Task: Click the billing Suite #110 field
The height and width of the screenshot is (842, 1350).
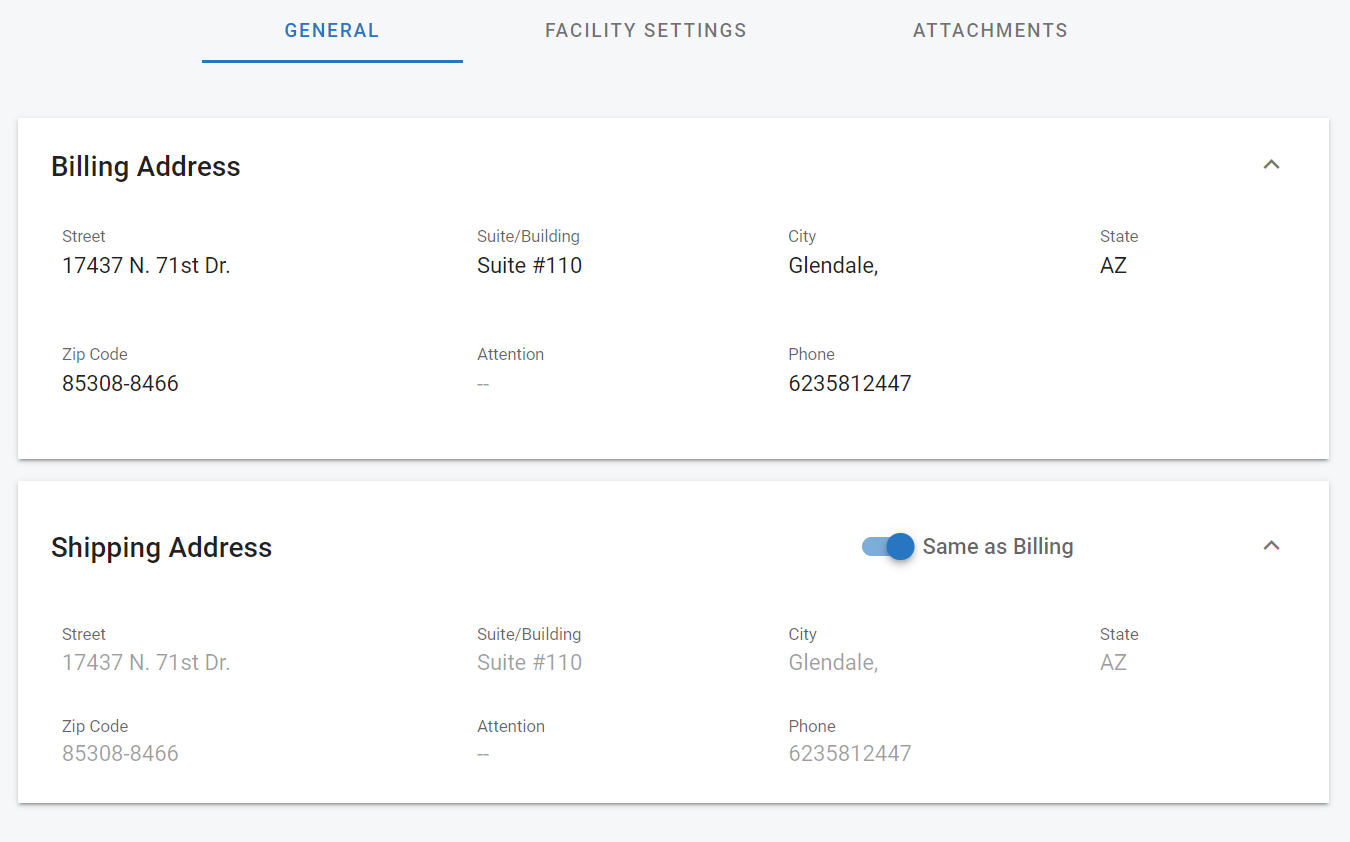Action: pyautogui.click(x=529, y=266)
